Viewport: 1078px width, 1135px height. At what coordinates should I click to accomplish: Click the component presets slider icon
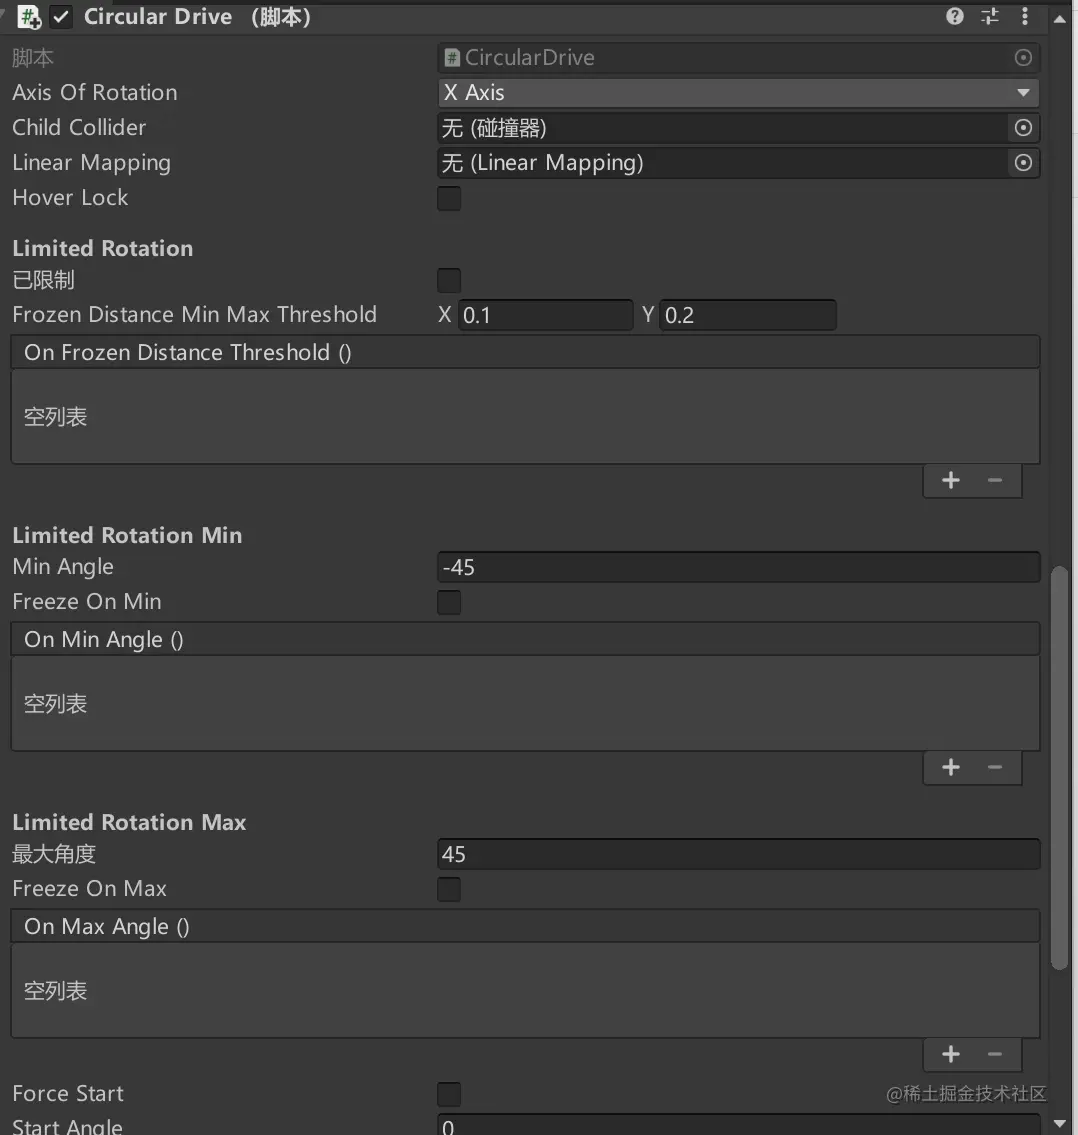coord(990,16)
